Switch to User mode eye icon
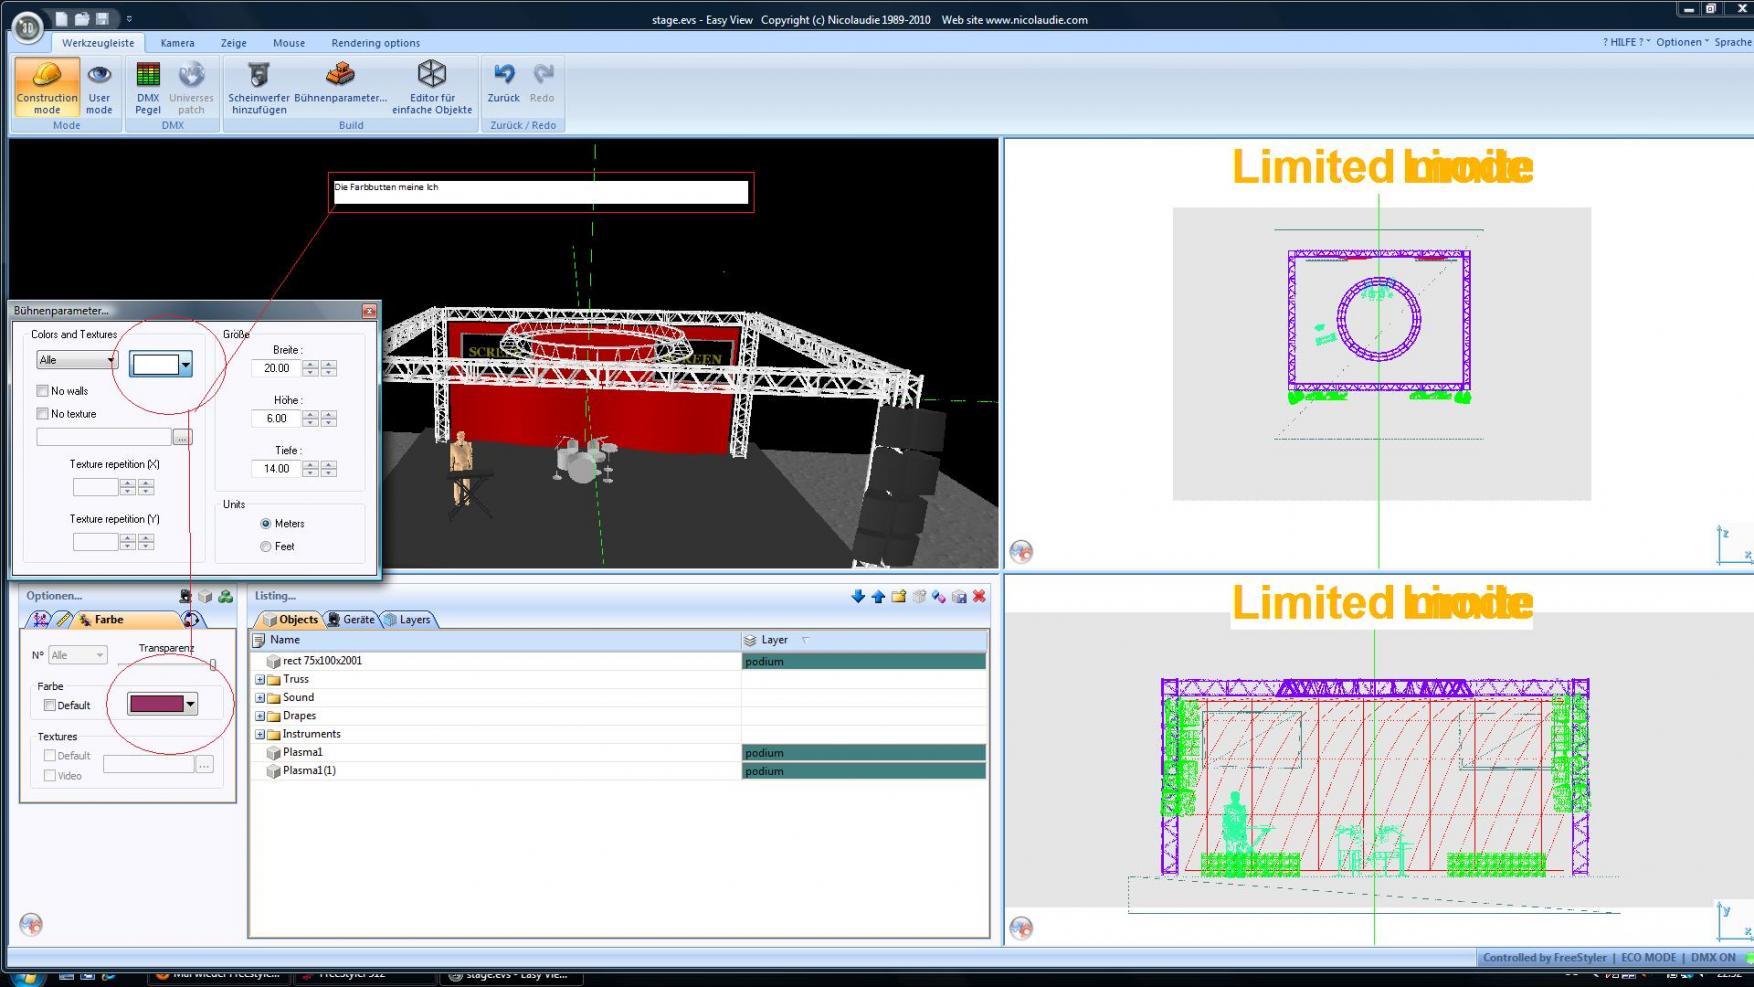 99,76
